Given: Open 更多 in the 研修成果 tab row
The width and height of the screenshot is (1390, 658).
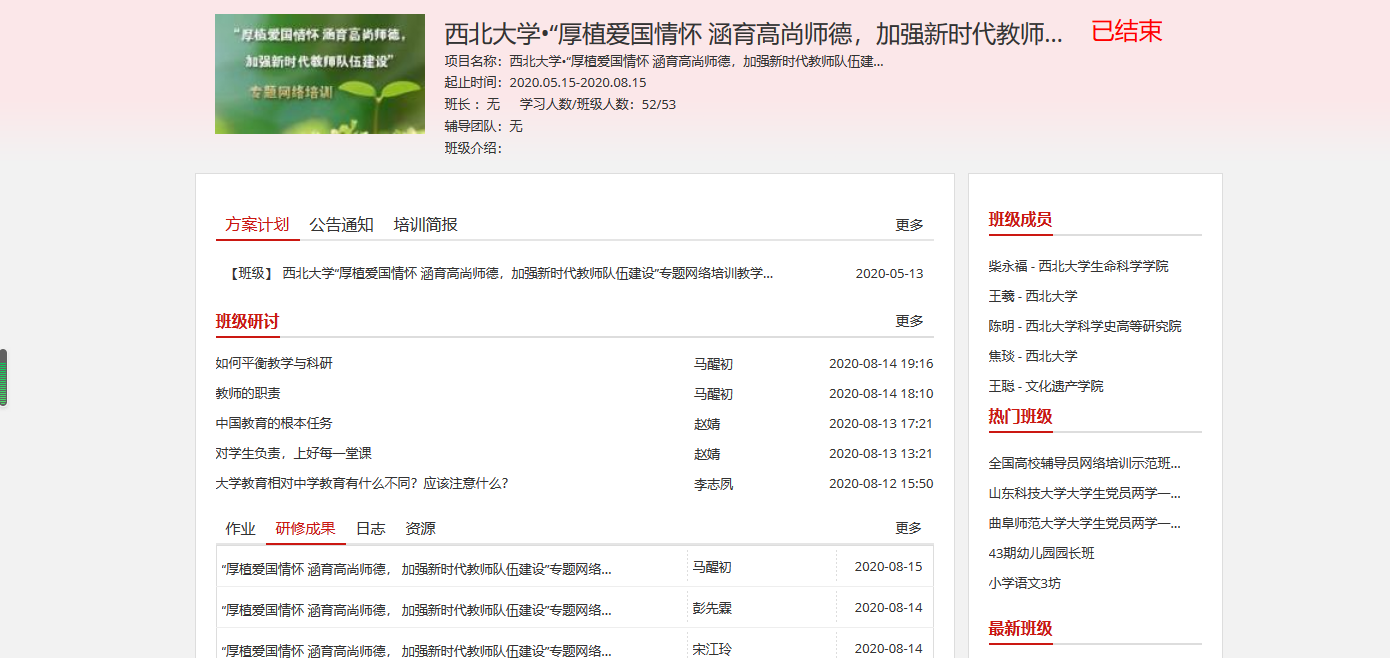Looking at the screenshot, I should coord(909,528).
